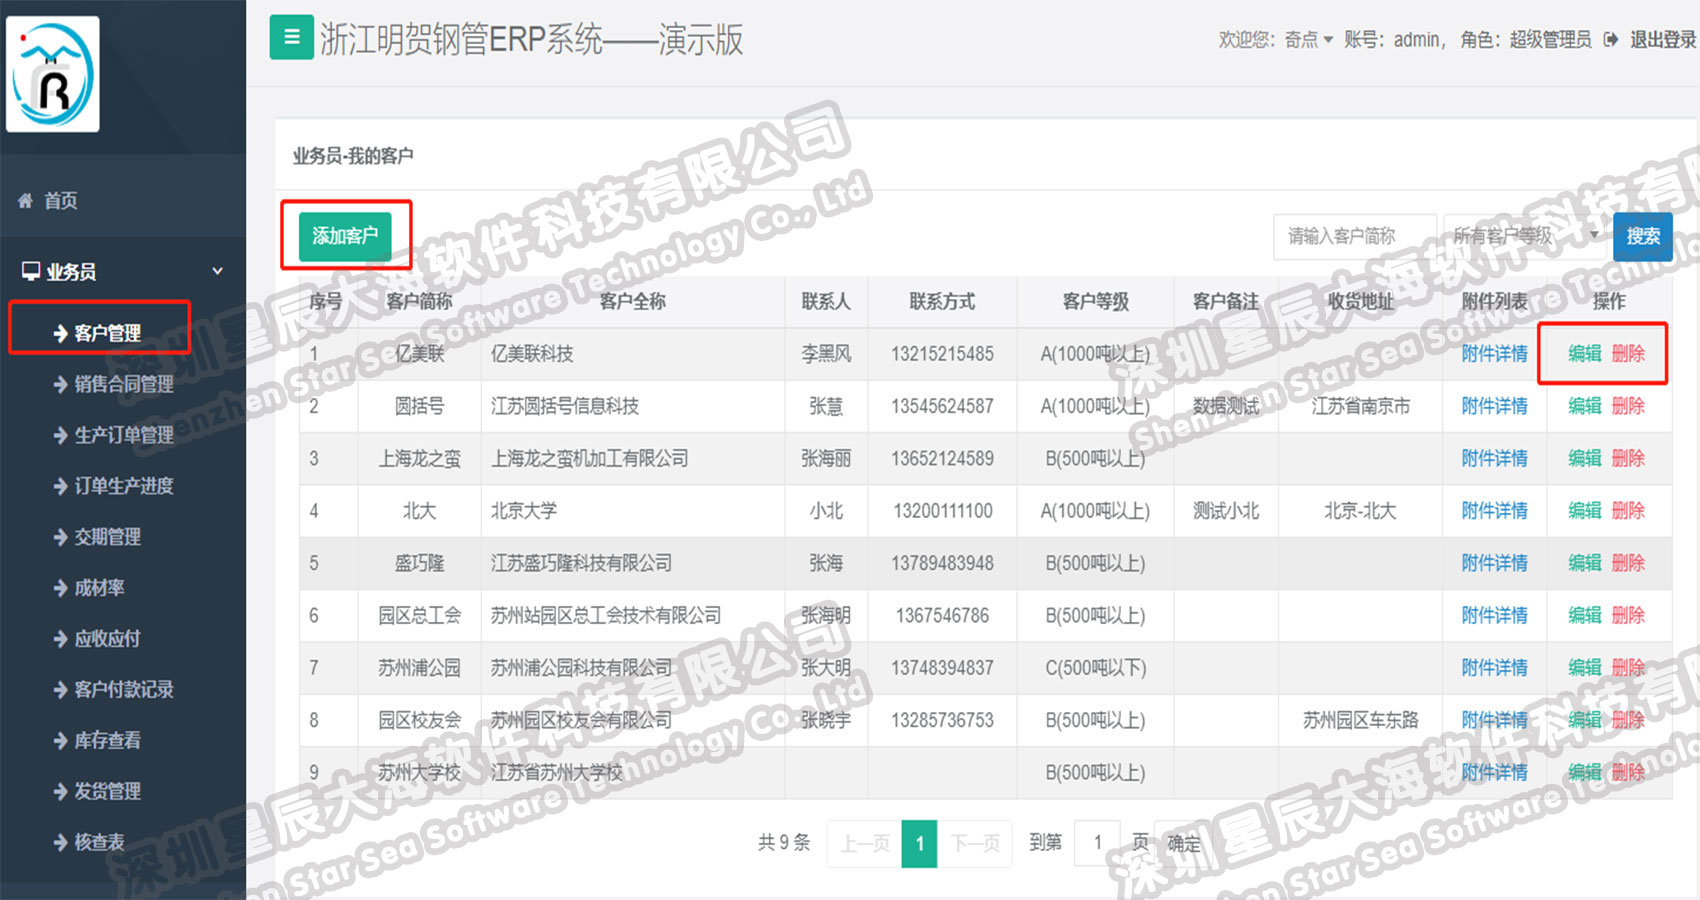
Task: Click 编辑 for the 圆括号 row
Action: [1585, 406]
